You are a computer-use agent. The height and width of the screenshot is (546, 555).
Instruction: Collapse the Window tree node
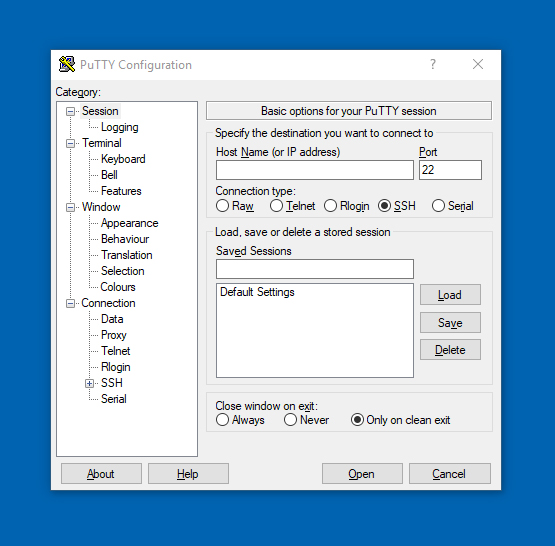point(70,207)
